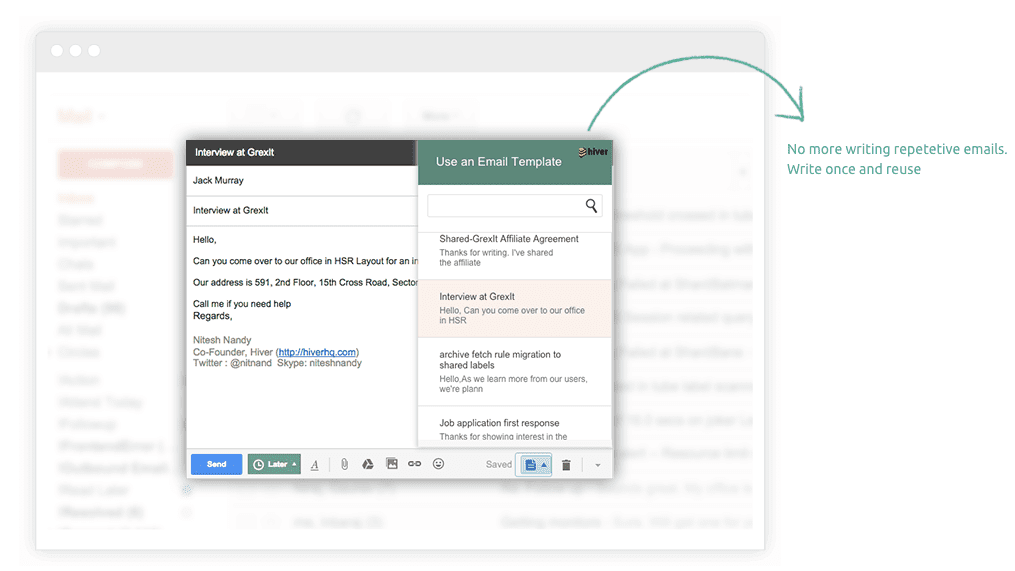
Task: Insert photo icon in compose toolbar
Action: (x=392, y=464)
